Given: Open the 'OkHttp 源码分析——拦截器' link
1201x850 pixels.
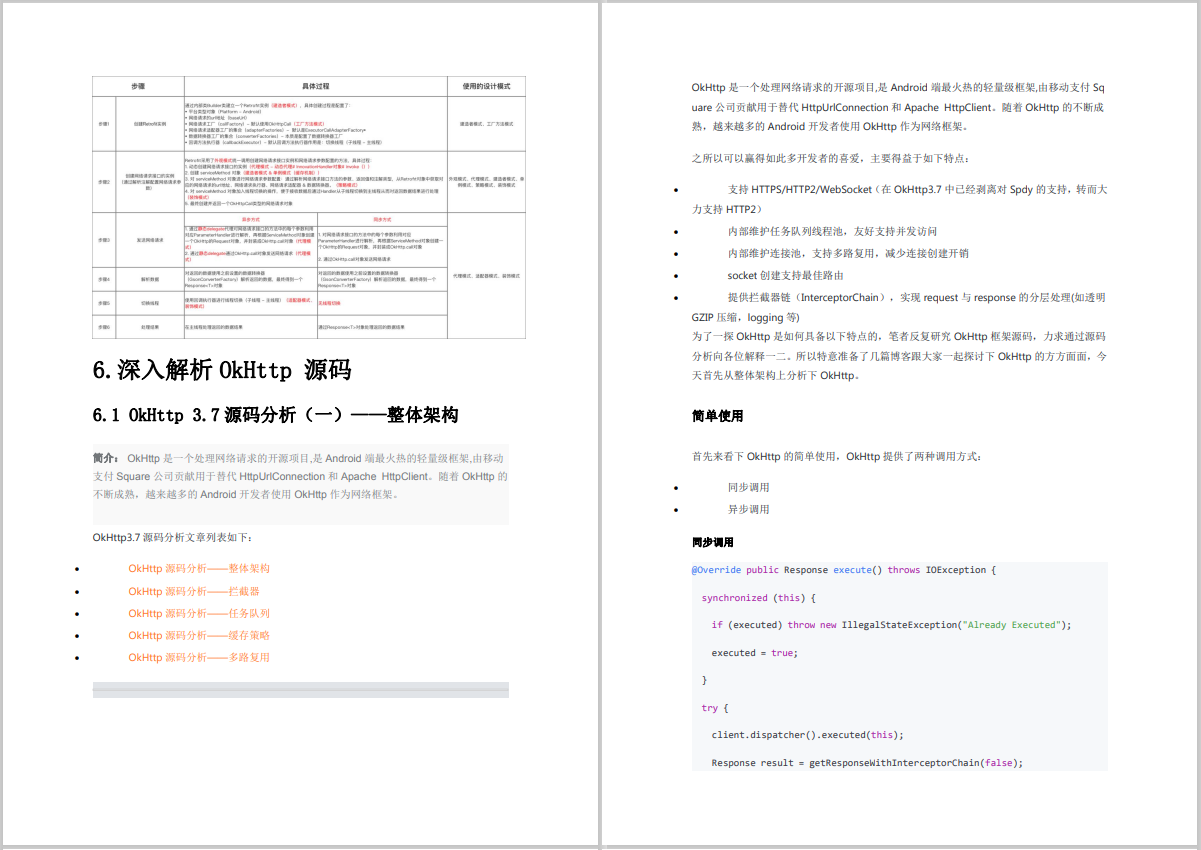Looking at the screenshot, I should (193, 591).
